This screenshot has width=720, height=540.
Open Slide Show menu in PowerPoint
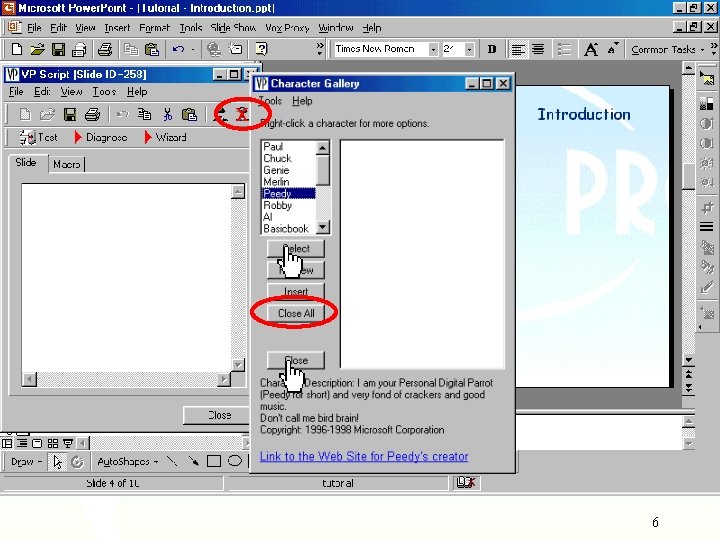[x=233, y=28]
